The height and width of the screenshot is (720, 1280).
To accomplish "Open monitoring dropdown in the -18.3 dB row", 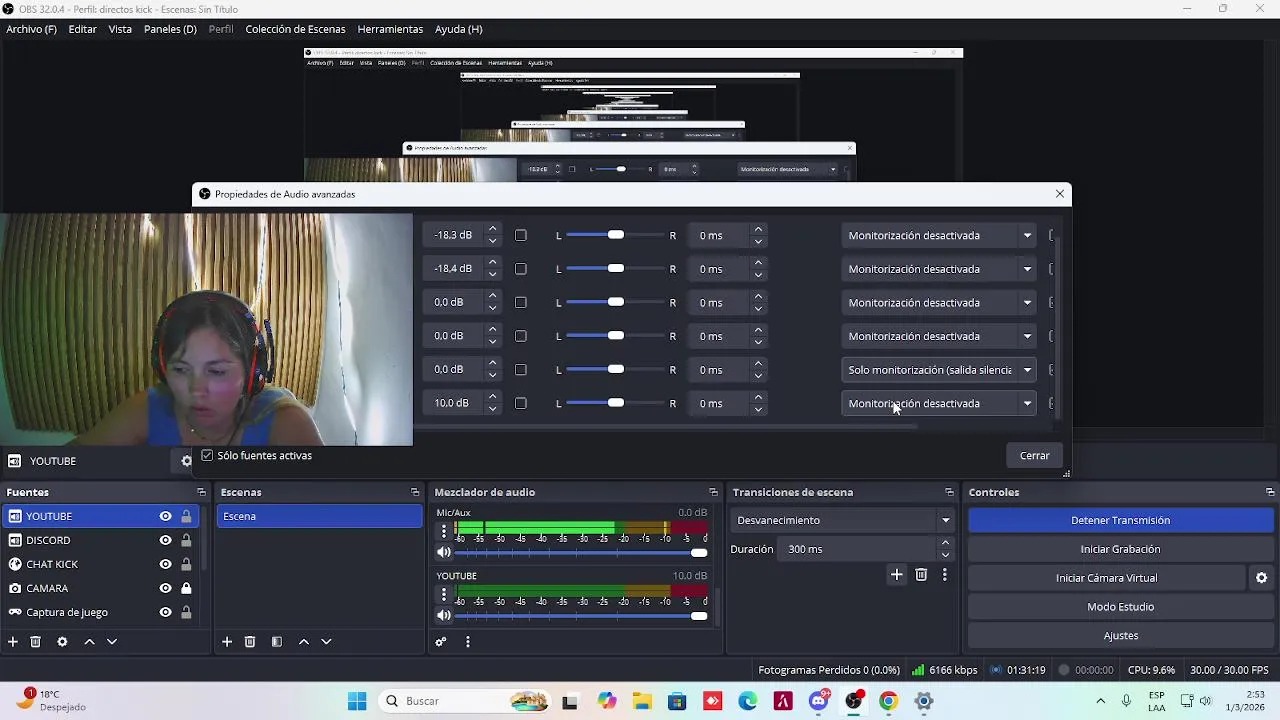I will [938, 235].
